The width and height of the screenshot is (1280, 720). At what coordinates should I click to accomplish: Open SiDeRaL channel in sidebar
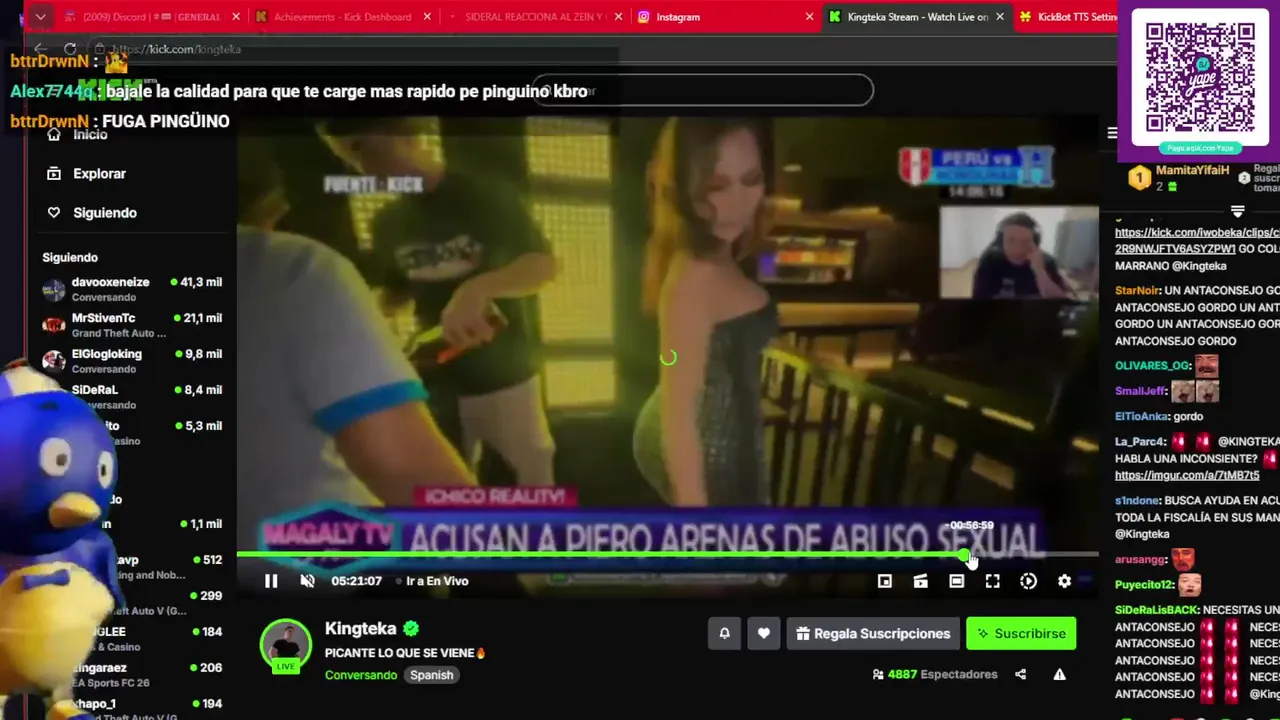[x=132, y=397]
